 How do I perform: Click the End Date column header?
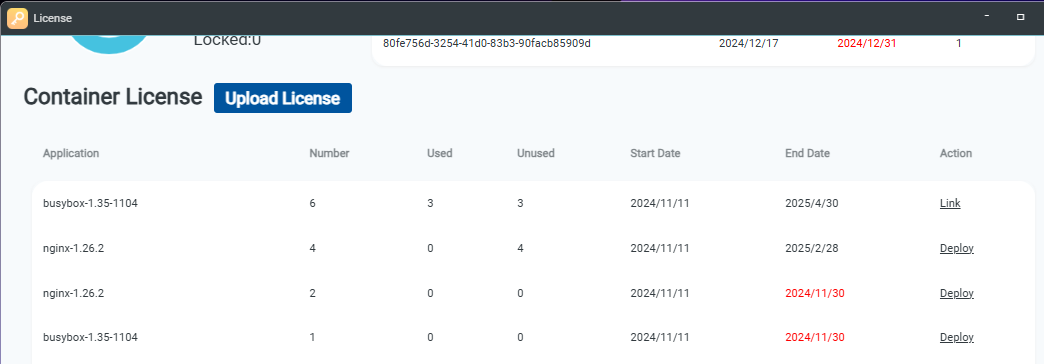pos(808,153)
